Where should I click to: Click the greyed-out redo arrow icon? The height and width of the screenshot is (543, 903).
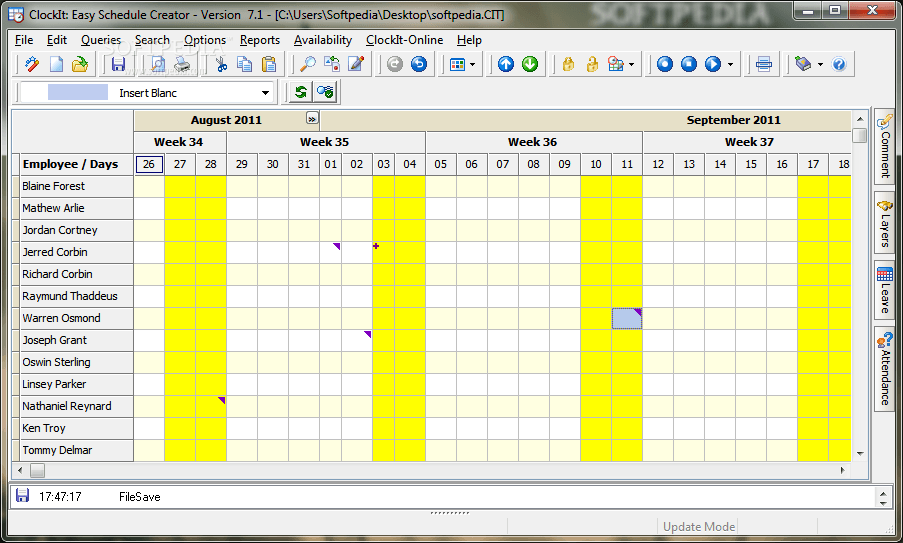[394, 64]
